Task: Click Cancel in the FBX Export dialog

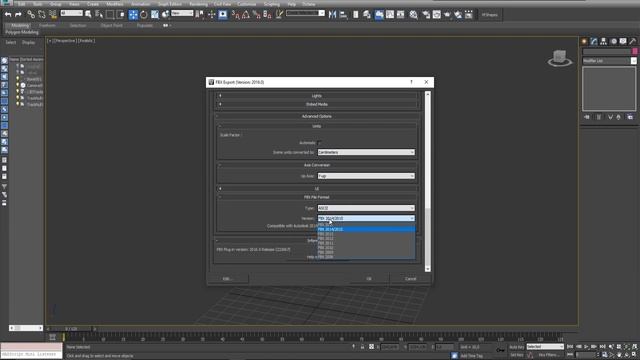Action: tap(411, 279)
